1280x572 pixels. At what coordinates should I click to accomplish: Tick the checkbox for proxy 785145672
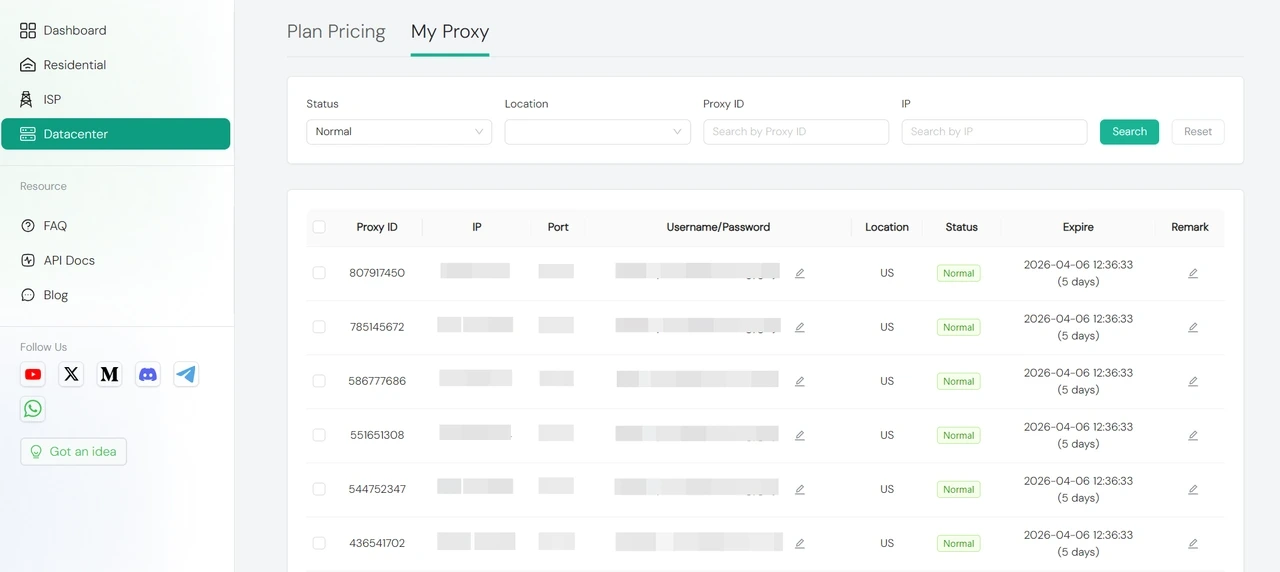[x=319, y=327]
